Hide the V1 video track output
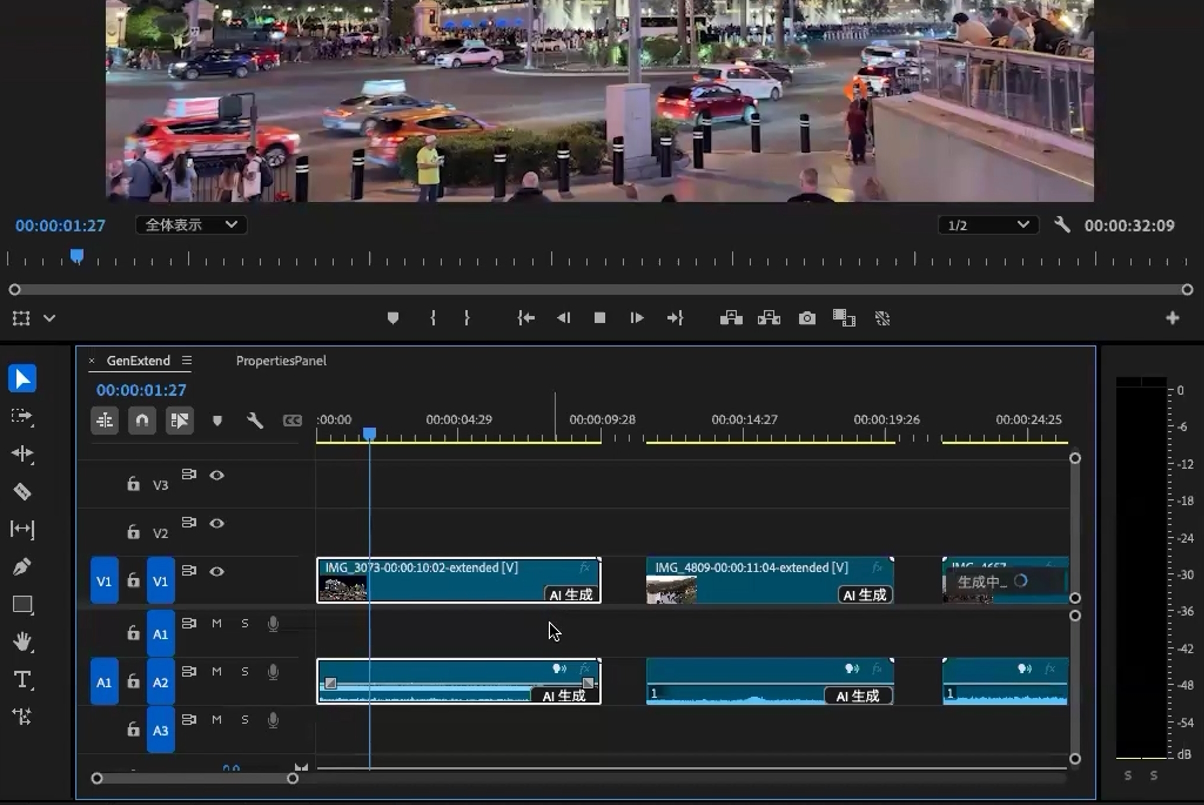1204x805 pixels. point(217,571)
